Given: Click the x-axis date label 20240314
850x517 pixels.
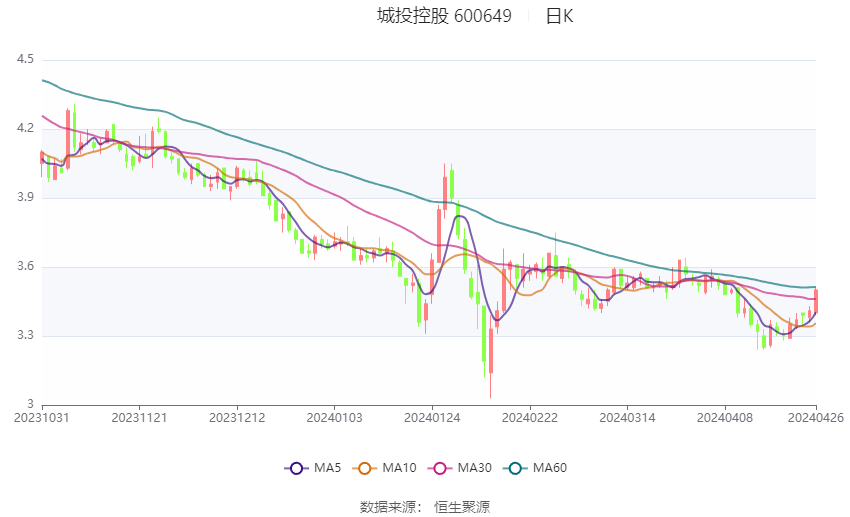Looking at the screenshot, I should (x=627, y=418).
